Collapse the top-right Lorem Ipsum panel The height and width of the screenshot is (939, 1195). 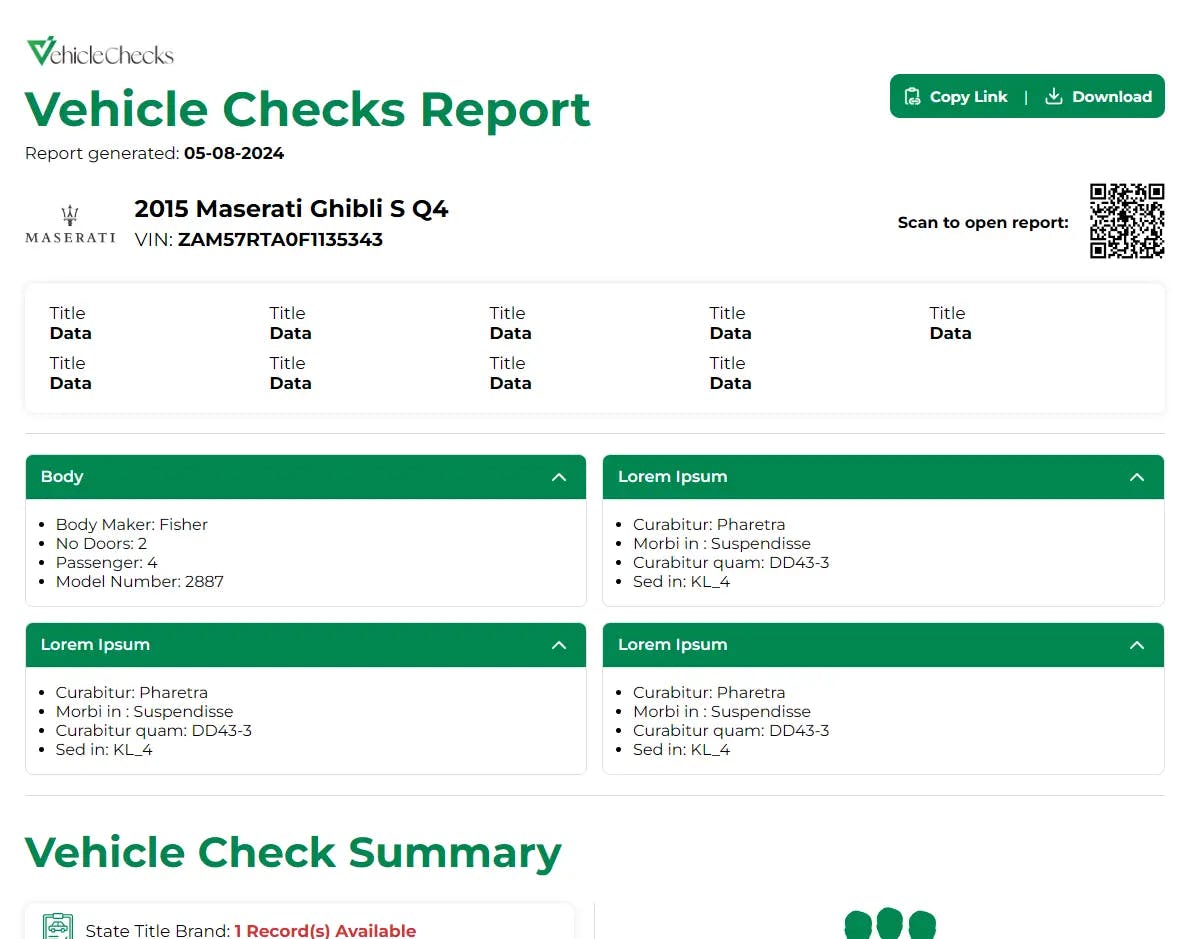tap(1137, 477)
